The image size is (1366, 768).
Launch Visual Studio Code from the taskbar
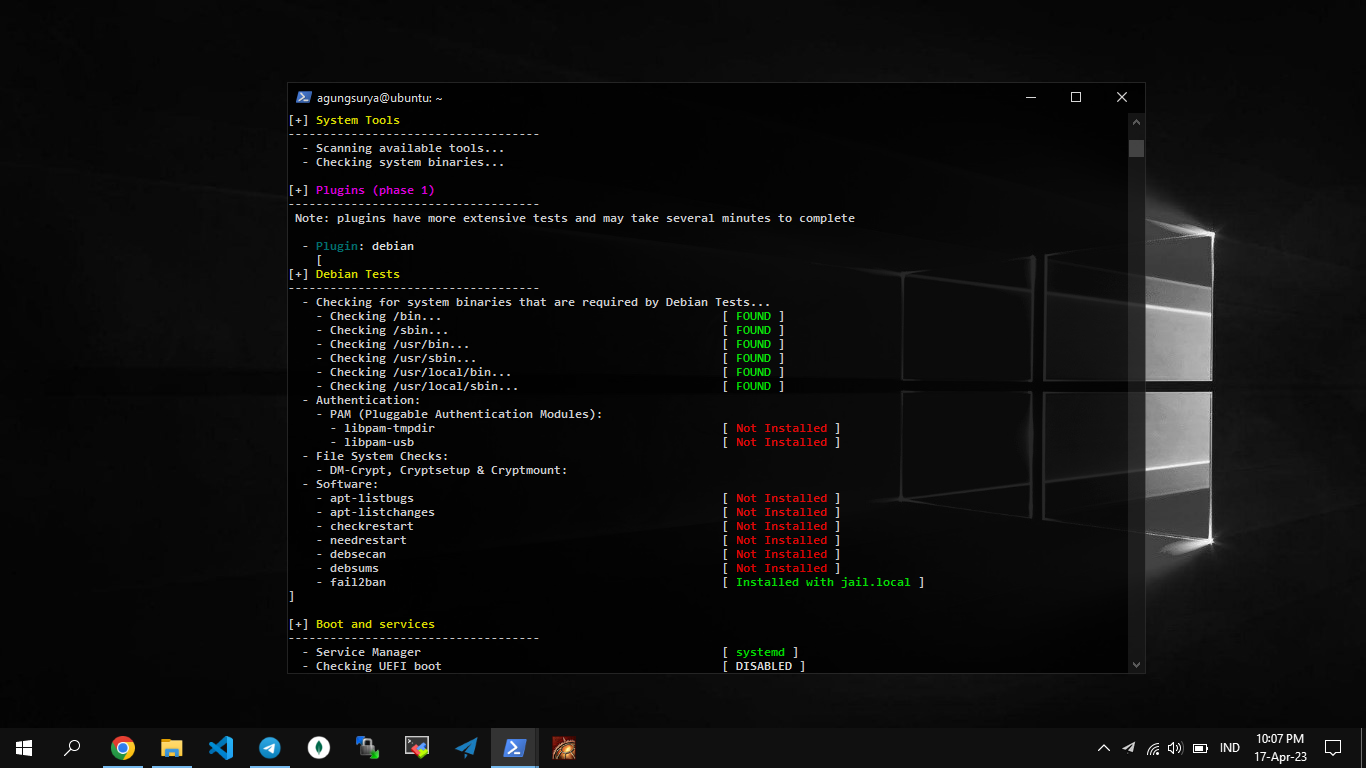tap(221, 747)
